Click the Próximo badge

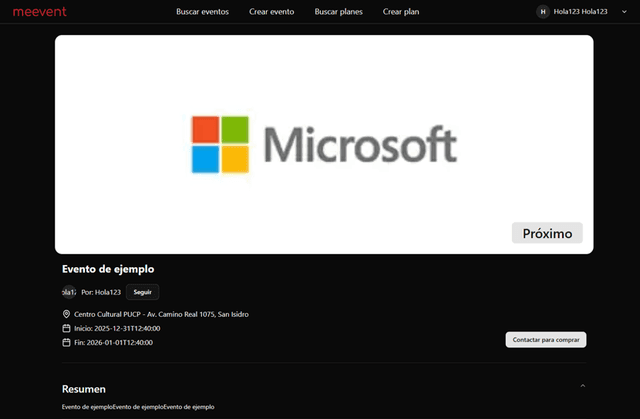(x=547, y=233)
